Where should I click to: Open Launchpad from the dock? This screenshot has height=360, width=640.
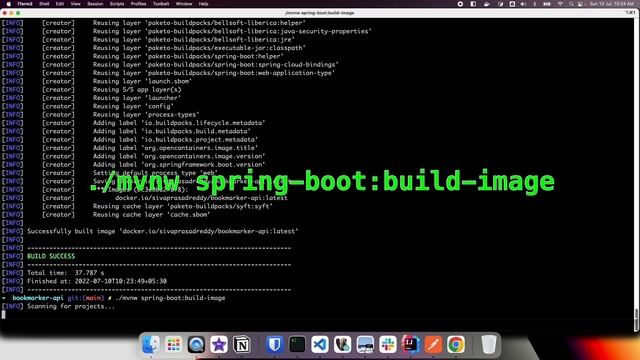click(173, 344)
